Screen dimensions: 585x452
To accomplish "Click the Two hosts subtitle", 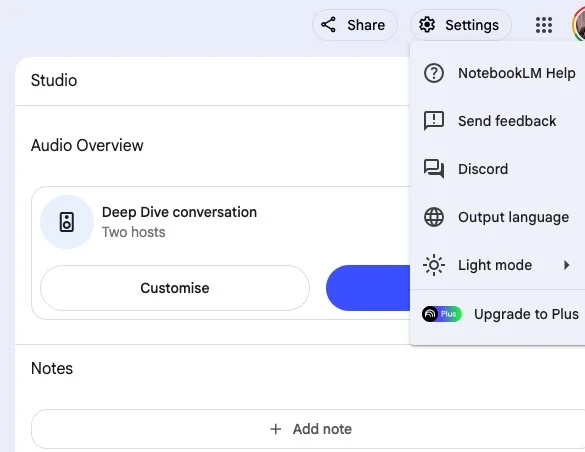I will (134, 232).
